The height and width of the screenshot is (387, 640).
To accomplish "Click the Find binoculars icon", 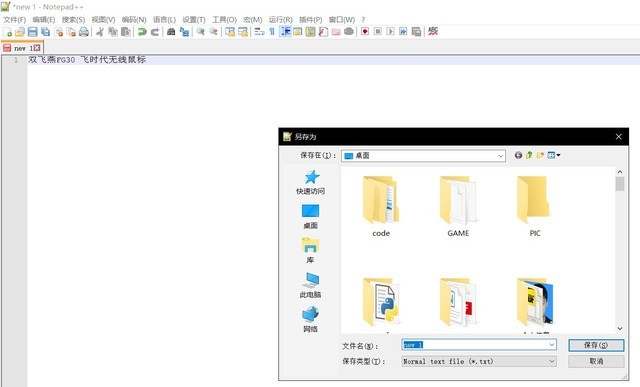I will click(x=171, y=32).
